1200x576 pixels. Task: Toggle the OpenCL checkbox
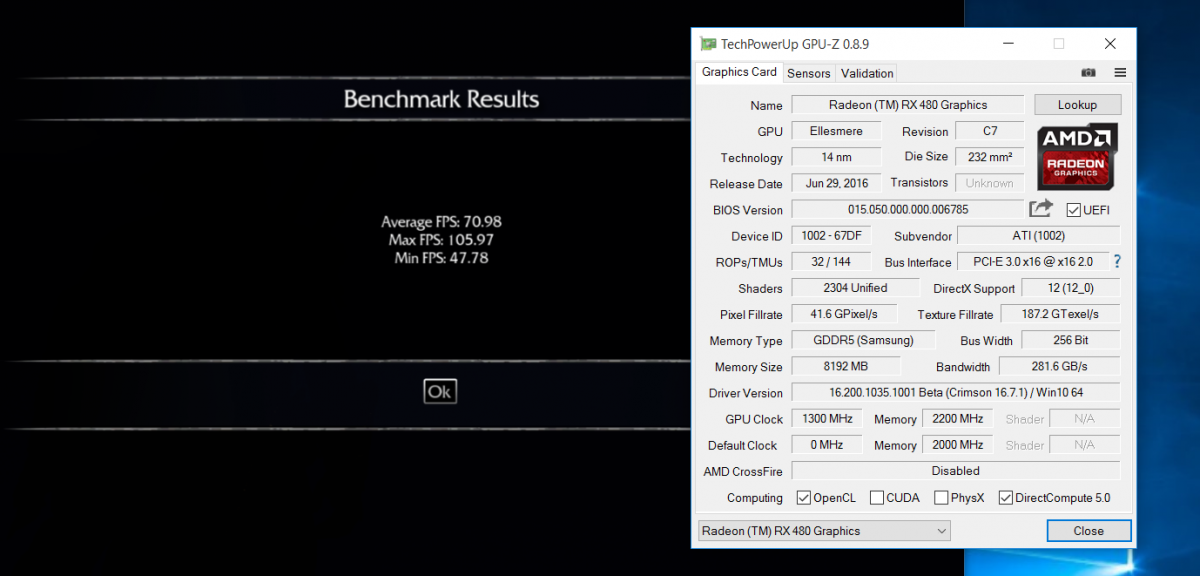tap(804, 497)
